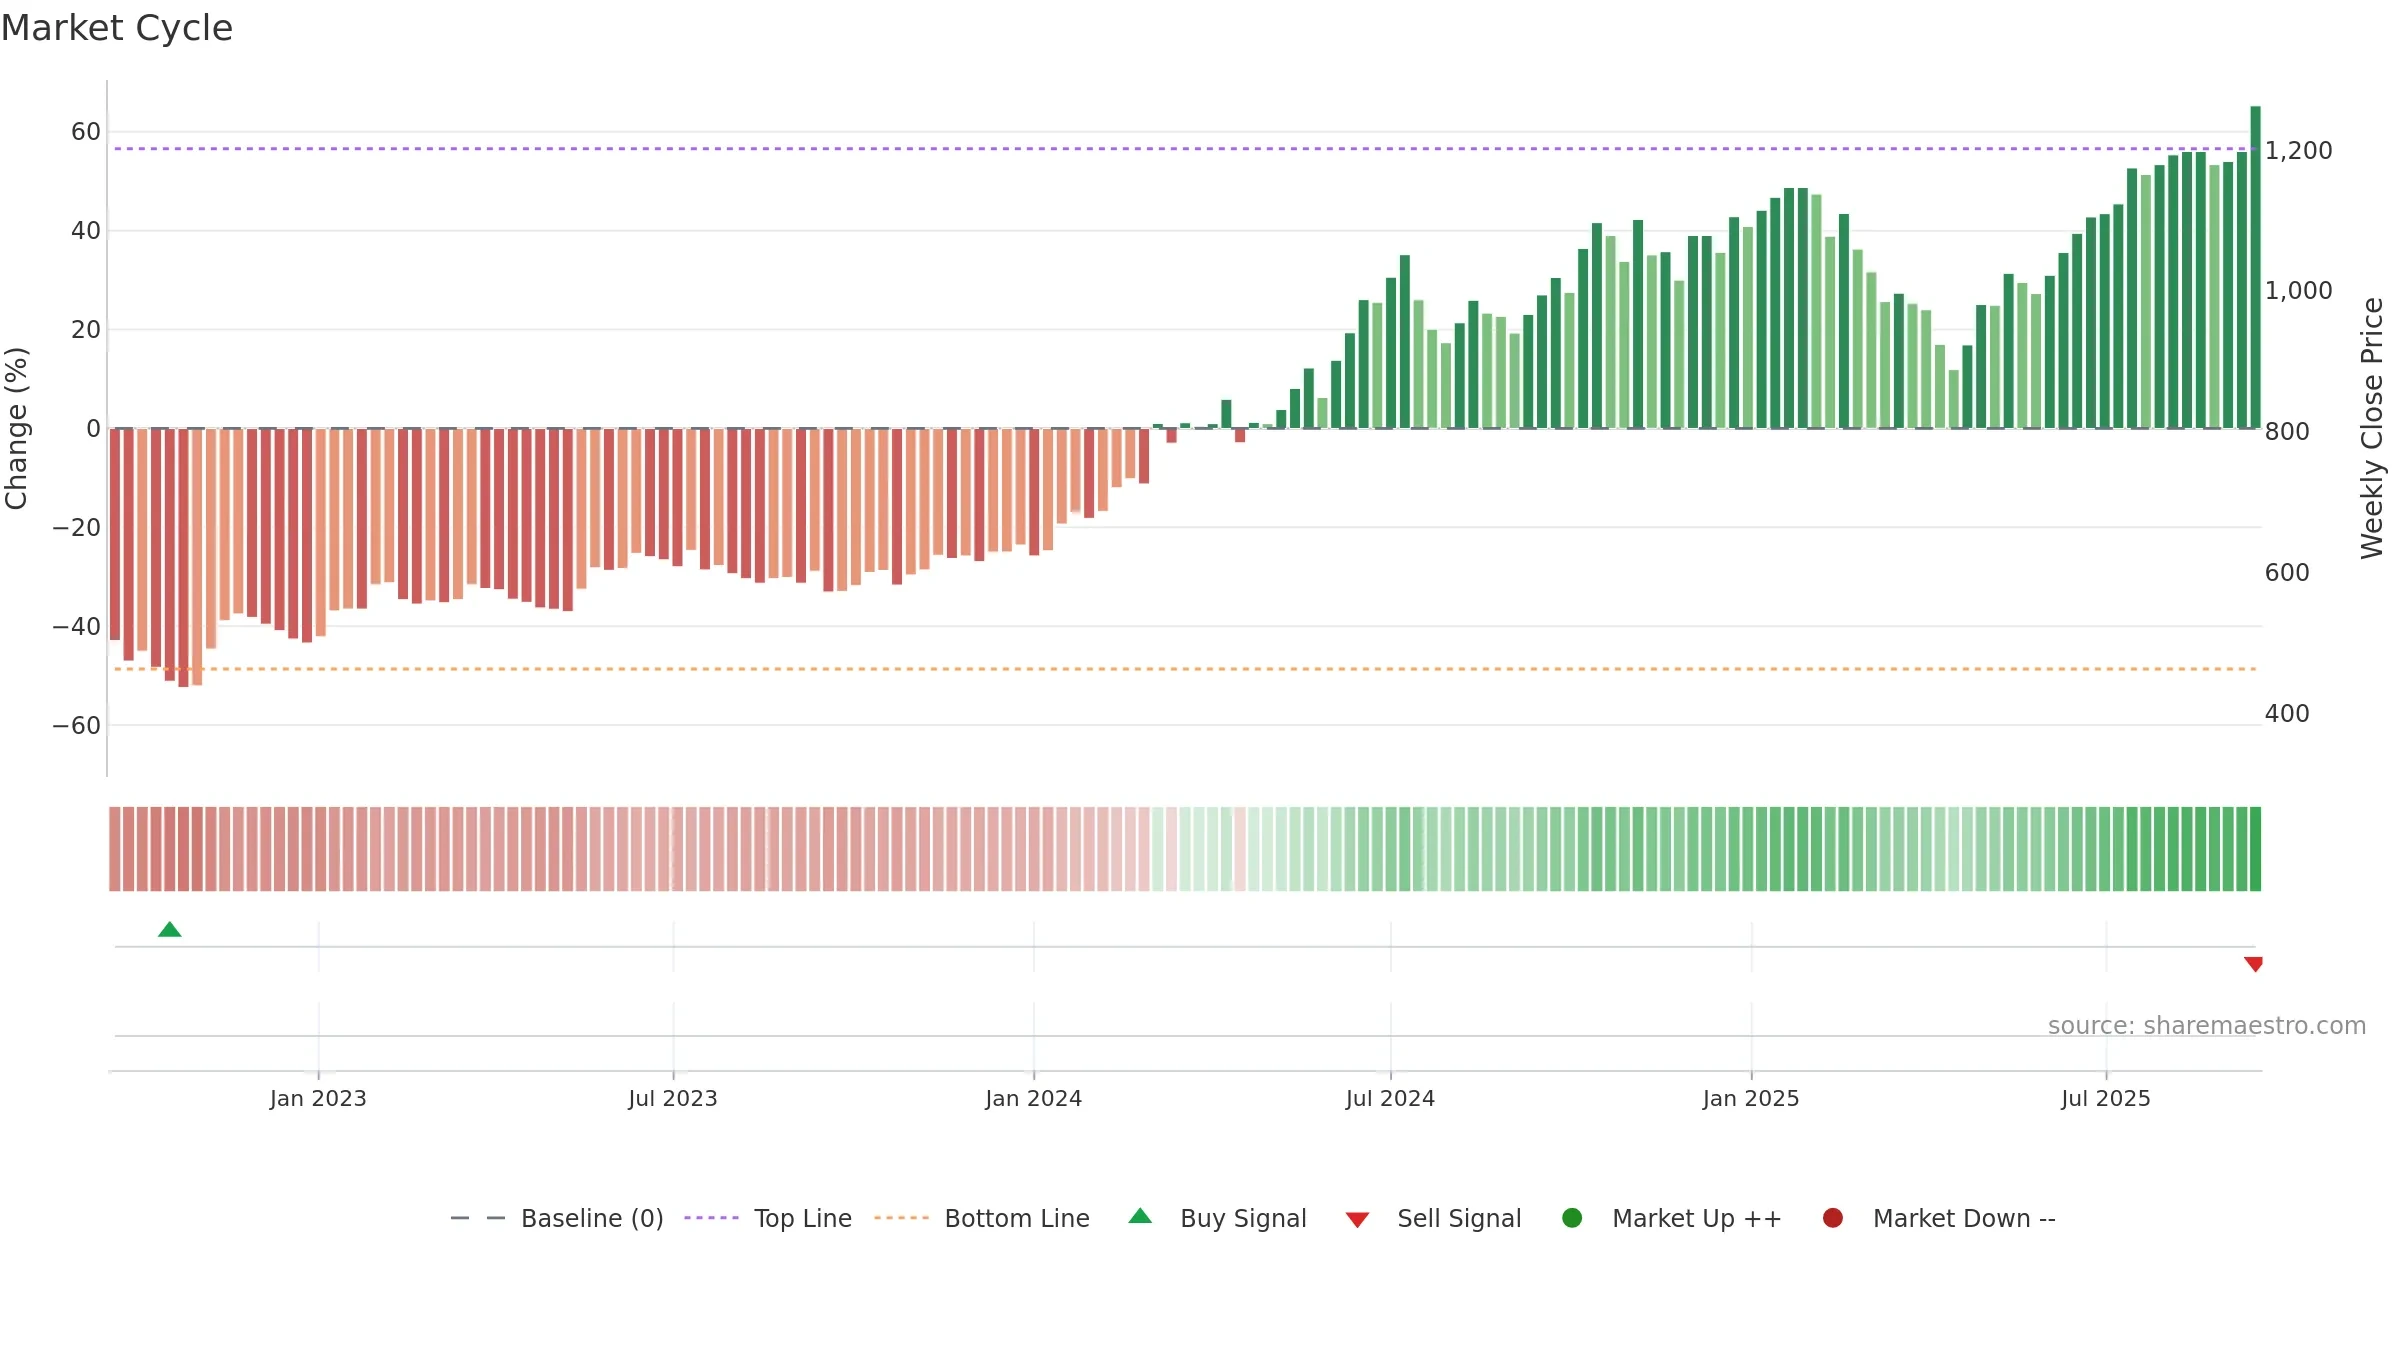This screenshot has width=2400, height=1350.
Task: Click the purple dotted top line
Action: [x=1185, y=149]
